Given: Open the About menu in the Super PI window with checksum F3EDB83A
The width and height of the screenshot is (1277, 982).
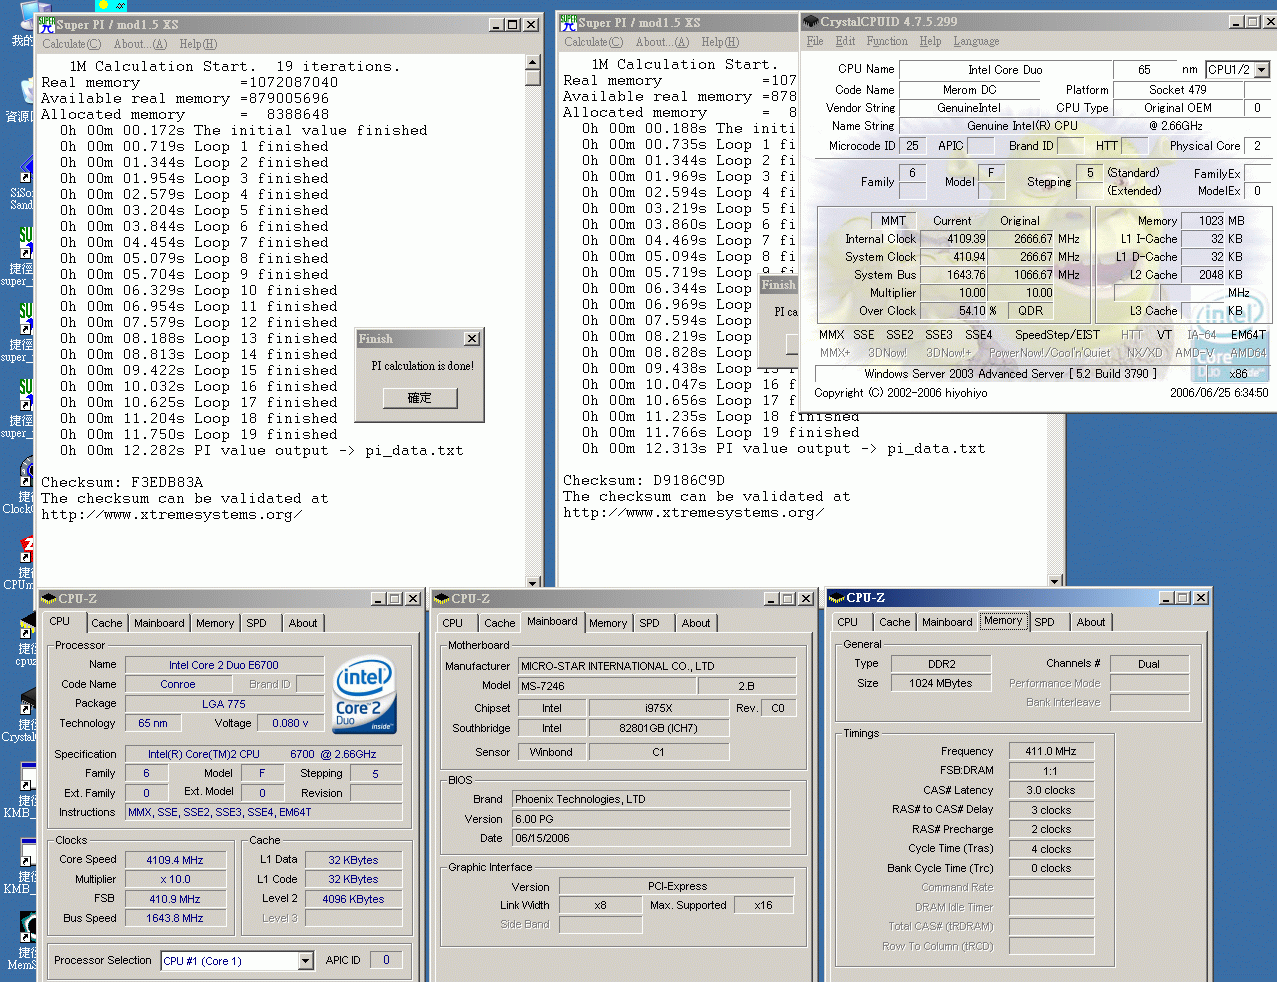Looking at the screenshot, I should point(140,44).
